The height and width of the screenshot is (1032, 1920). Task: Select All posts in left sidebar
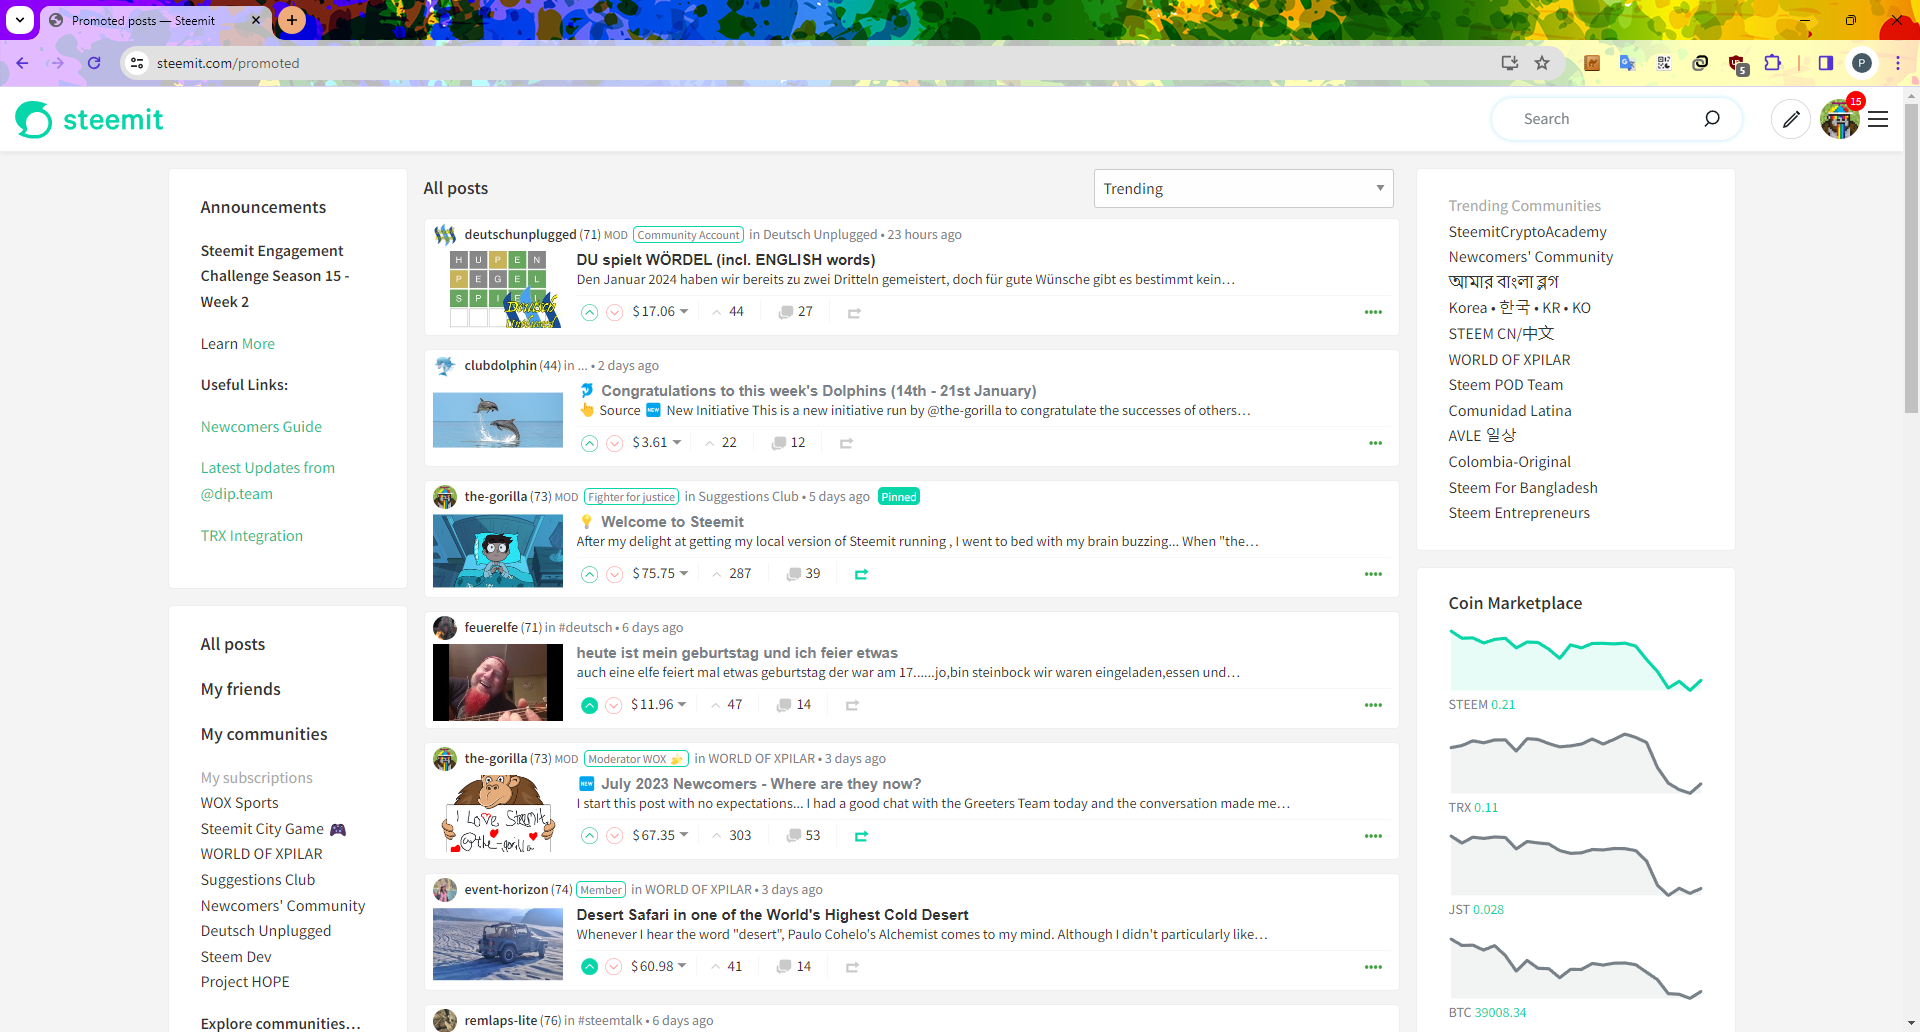pos(233,645)
